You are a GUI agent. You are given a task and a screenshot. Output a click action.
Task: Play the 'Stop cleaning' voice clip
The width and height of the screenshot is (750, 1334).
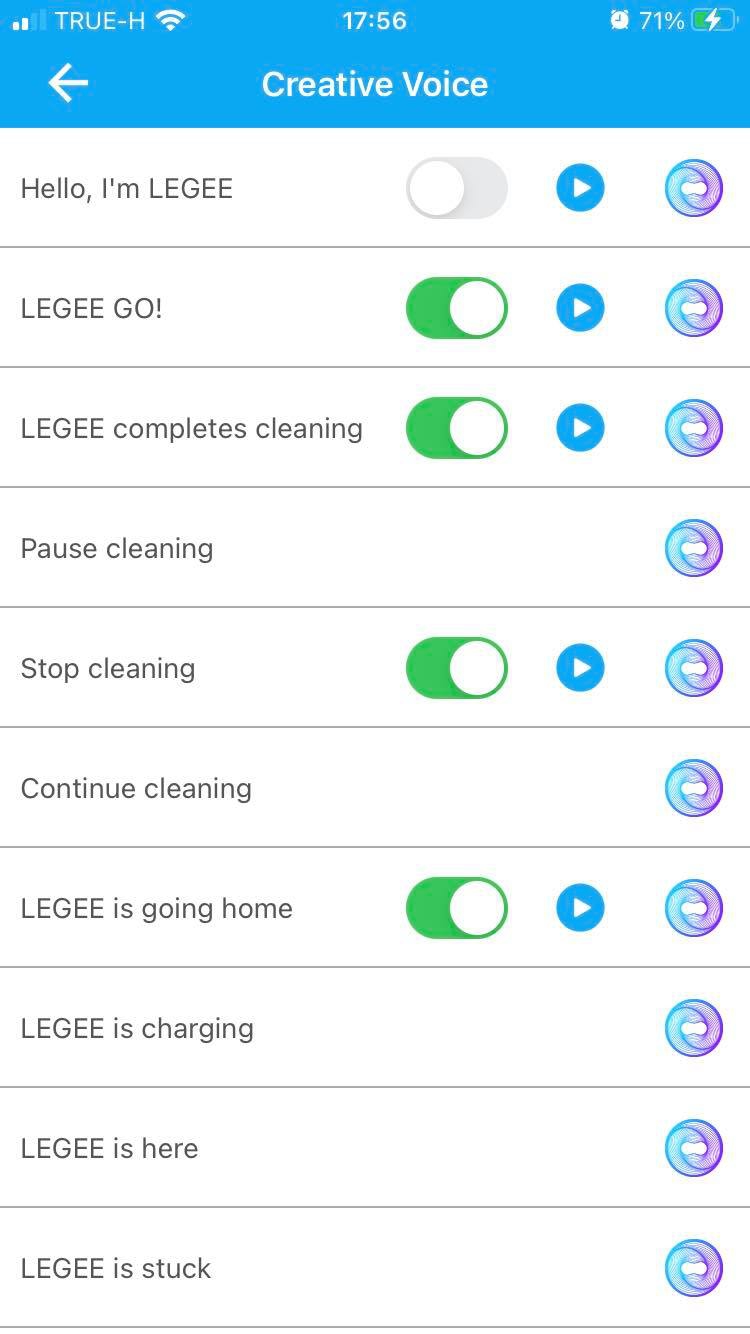[580, 668]
